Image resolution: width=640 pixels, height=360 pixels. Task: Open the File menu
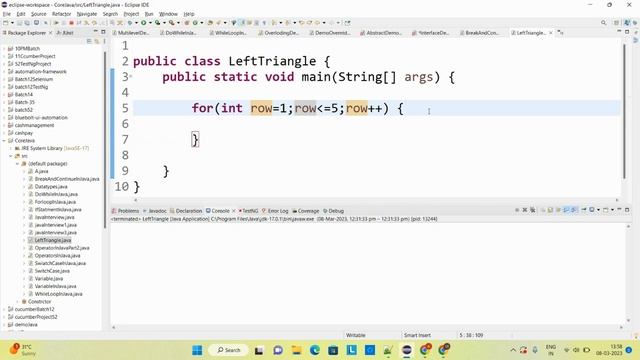coord(7,14)
